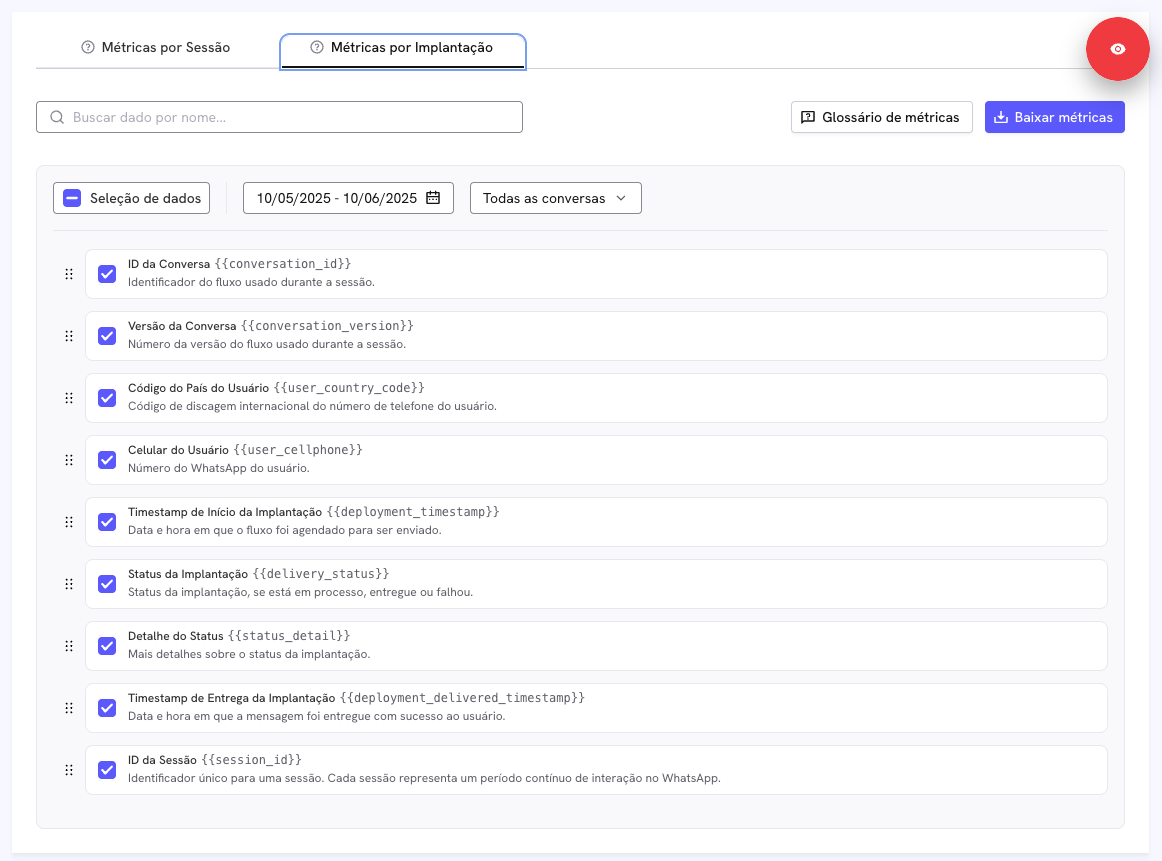Uncheck the Versão da Conversa checkbox

tap(107, 336)
